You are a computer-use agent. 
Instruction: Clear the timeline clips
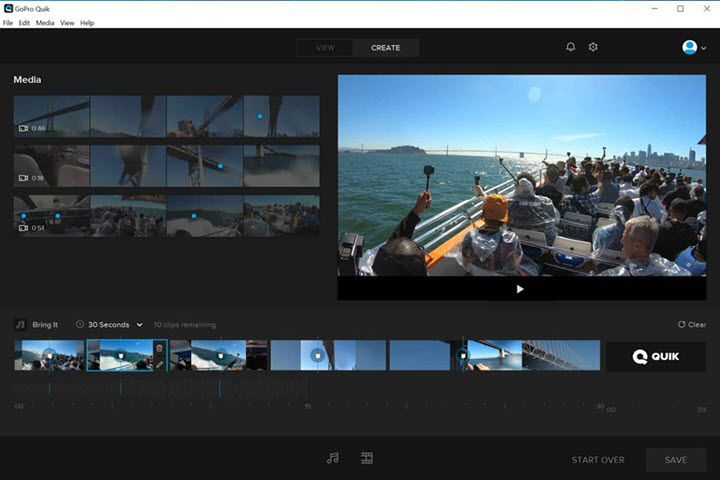(x=692, y=325)
